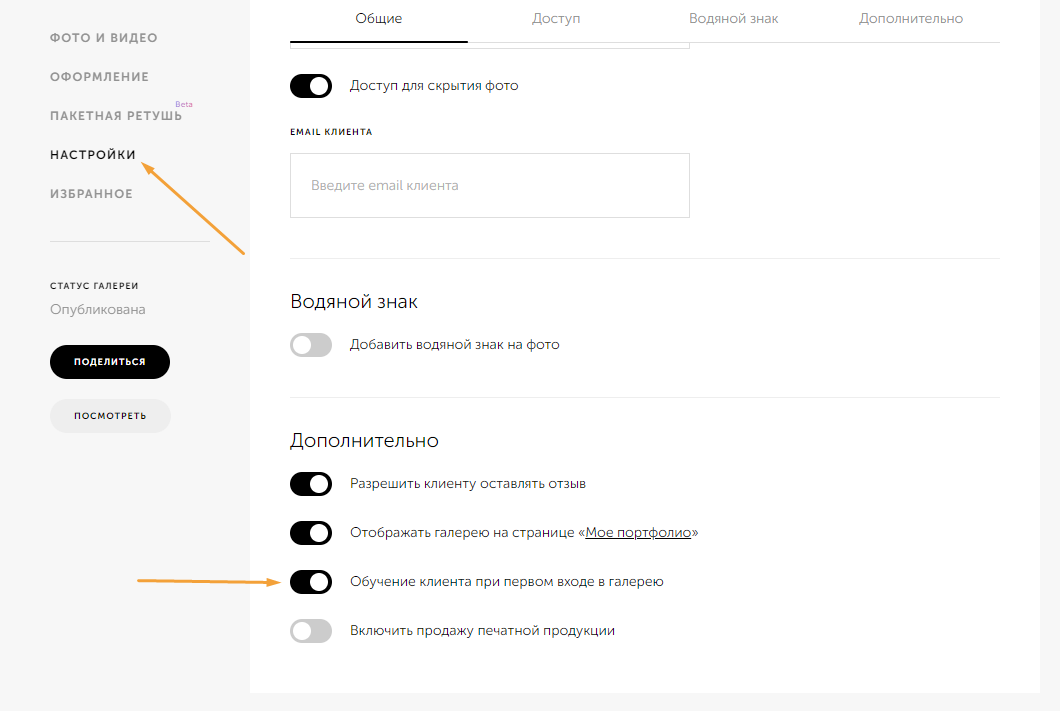The height and width of the screenshot is (711, 1060).
Task: Go to Избранное section
Action: pyautogui.click(x=91, y=194)
